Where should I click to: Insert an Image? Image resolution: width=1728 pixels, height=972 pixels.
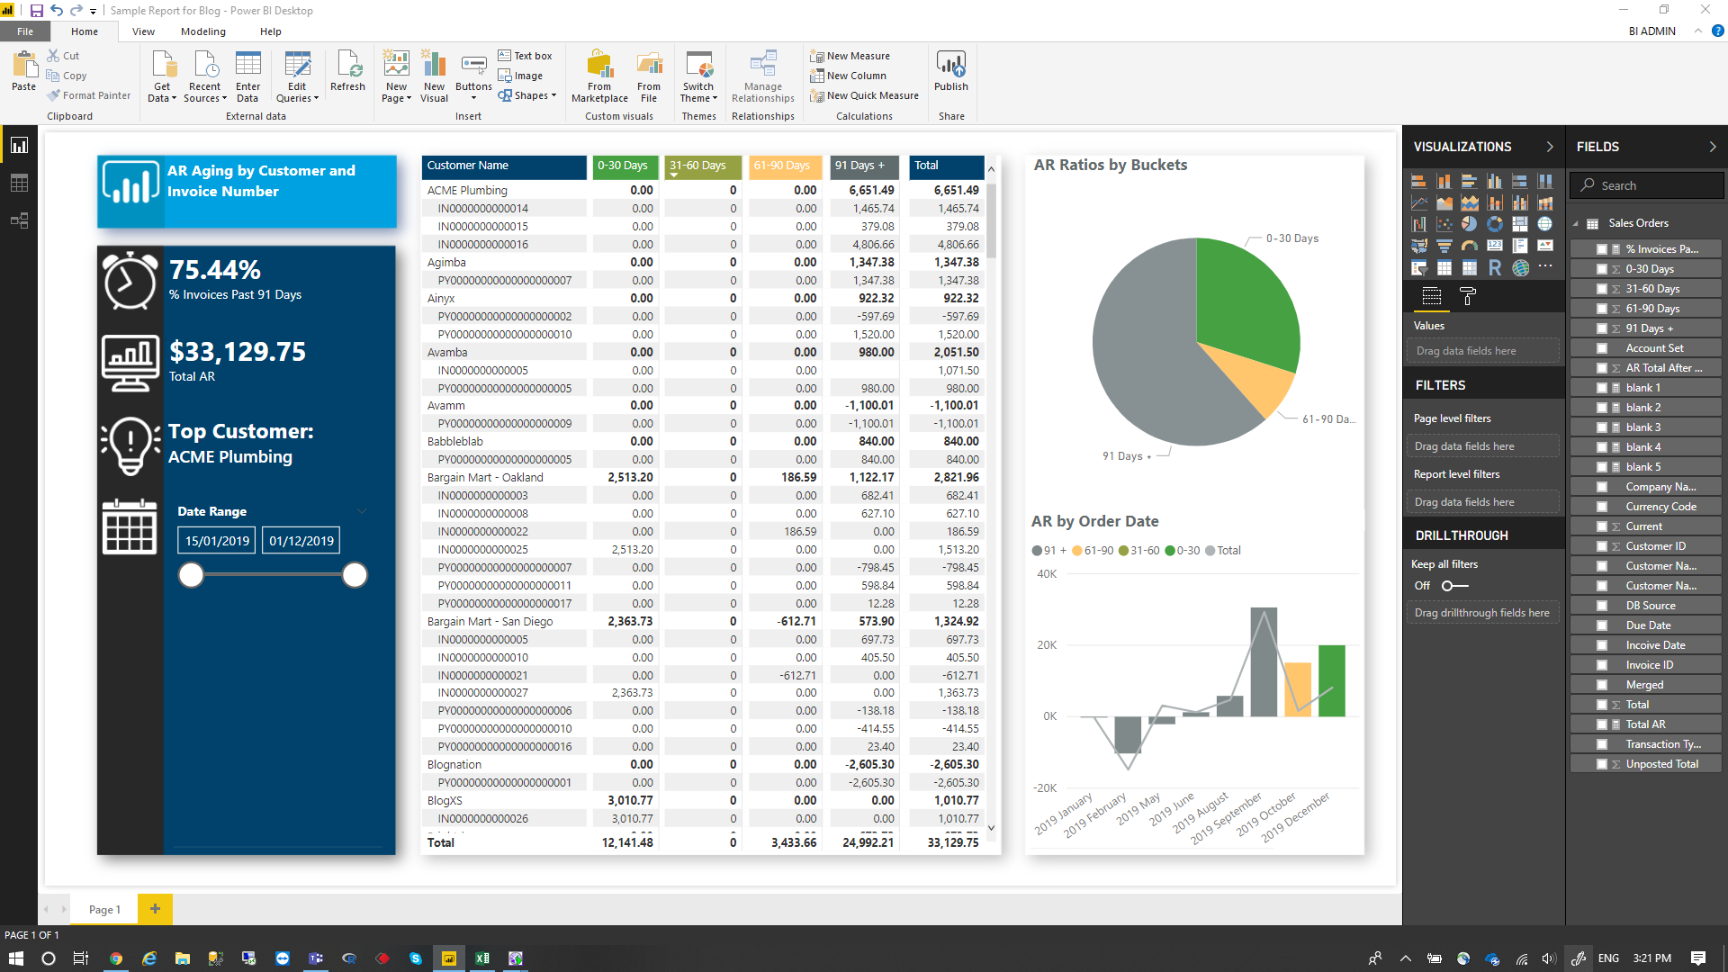point(521,76)
